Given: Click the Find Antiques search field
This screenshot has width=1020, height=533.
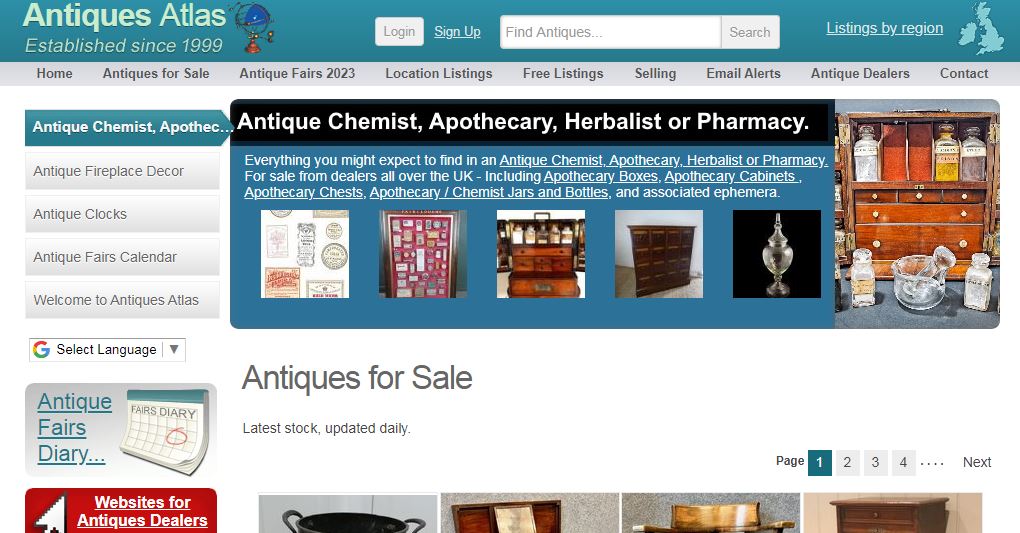Looking at the screenshot, I should [610, 32].
